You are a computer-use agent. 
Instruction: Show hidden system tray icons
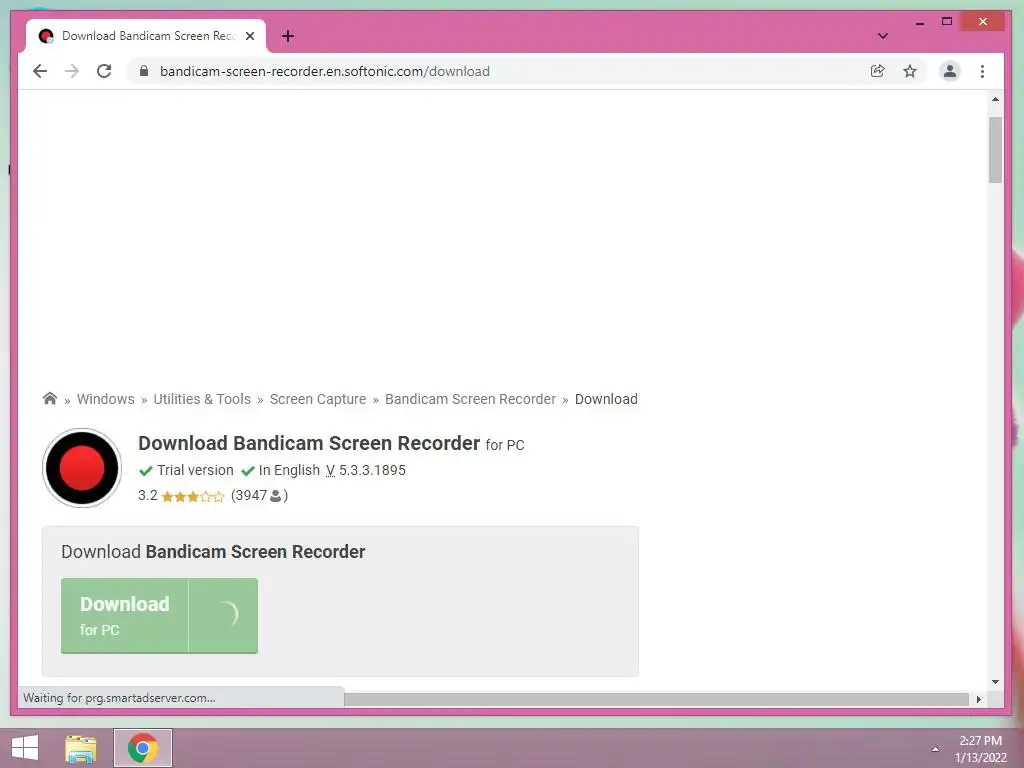935,749
